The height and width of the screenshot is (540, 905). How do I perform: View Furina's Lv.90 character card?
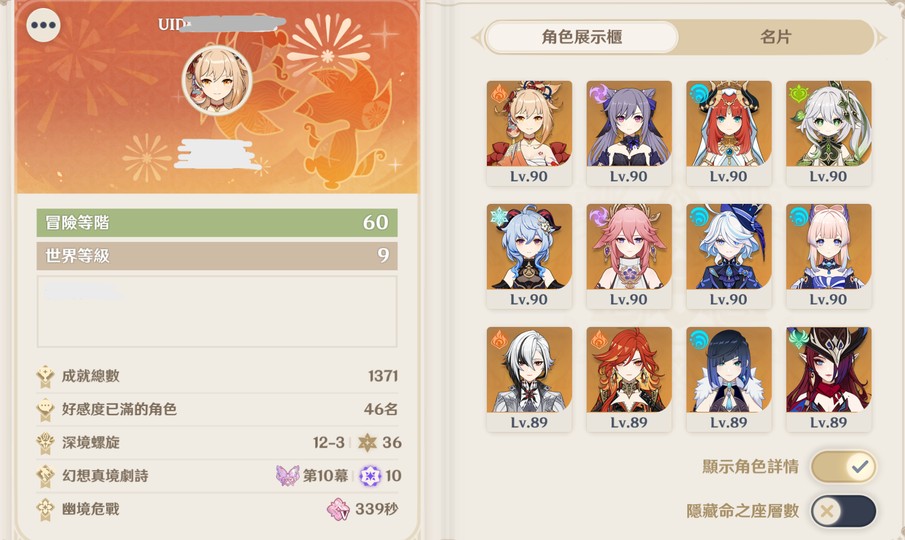(728, 256)
